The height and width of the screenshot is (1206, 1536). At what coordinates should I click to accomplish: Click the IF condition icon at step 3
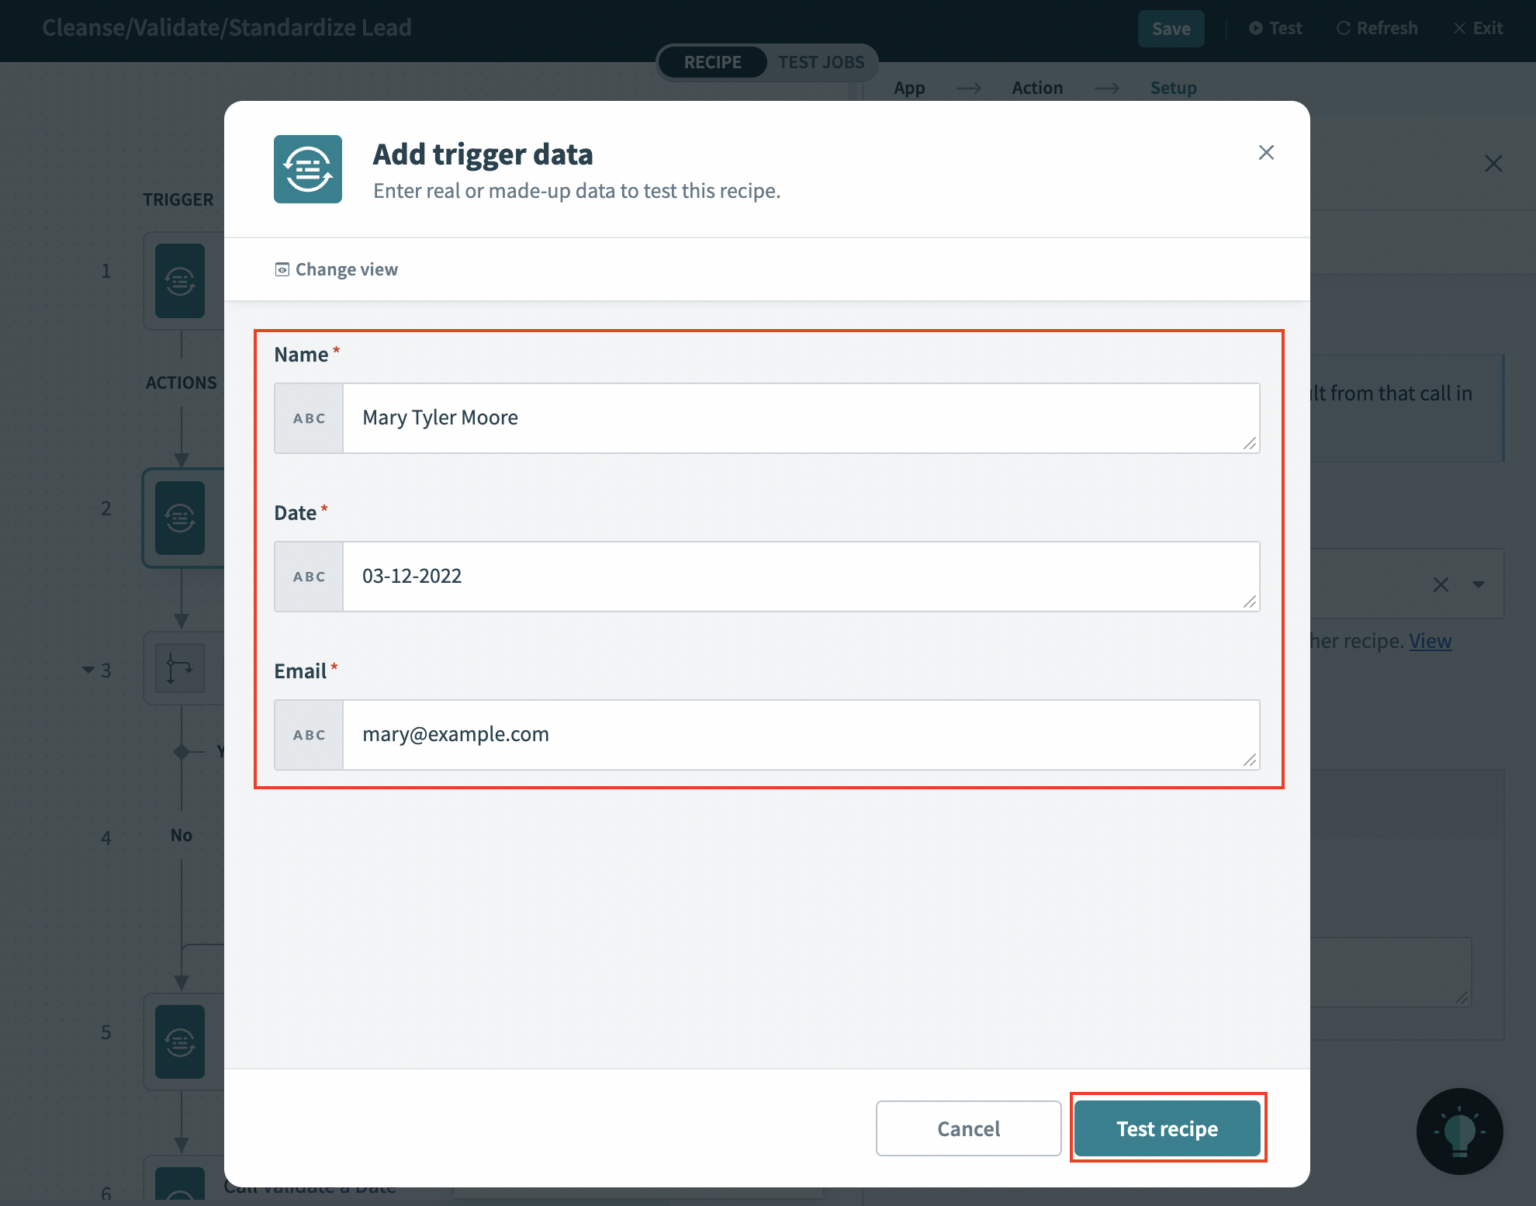pos(180,668)
